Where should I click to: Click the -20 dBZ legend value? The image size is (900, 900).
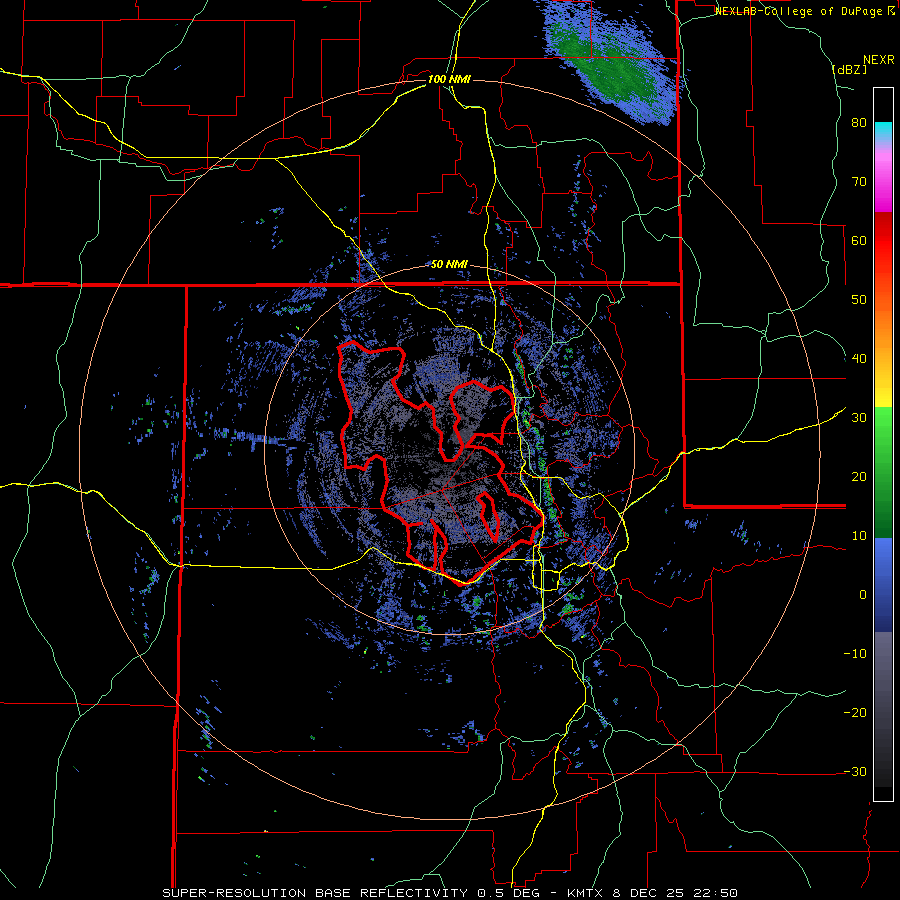point(855,713)
